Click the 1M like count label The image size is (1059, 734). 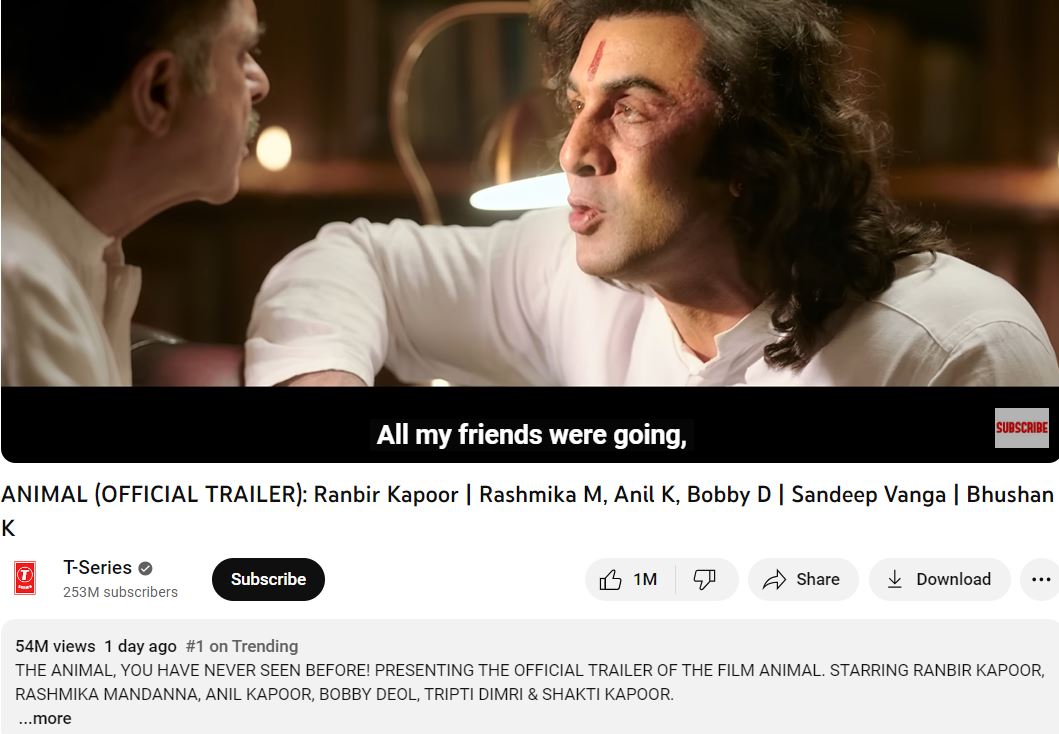click(x=645, y=579)
